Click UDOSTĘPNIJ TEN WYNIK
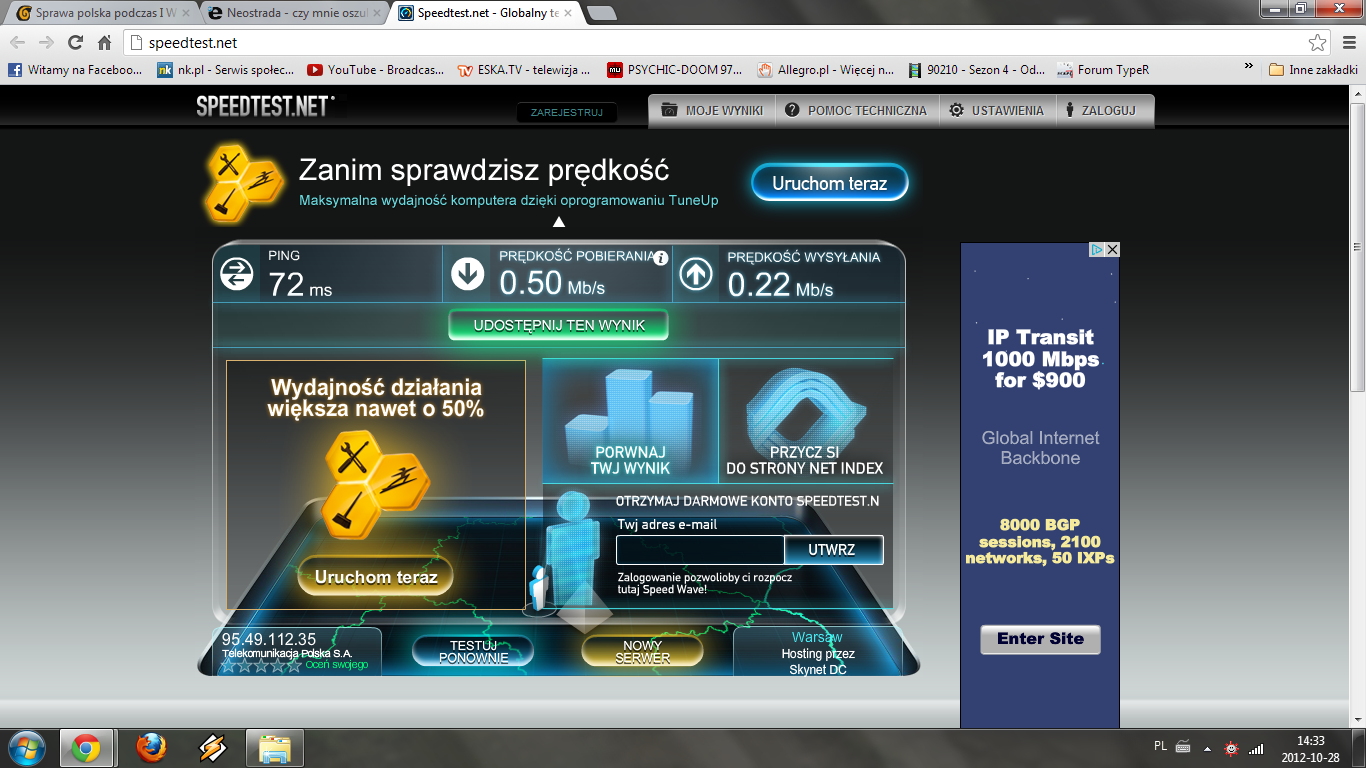This screenshot has height=769, width=1366. [x=558, y=325]
